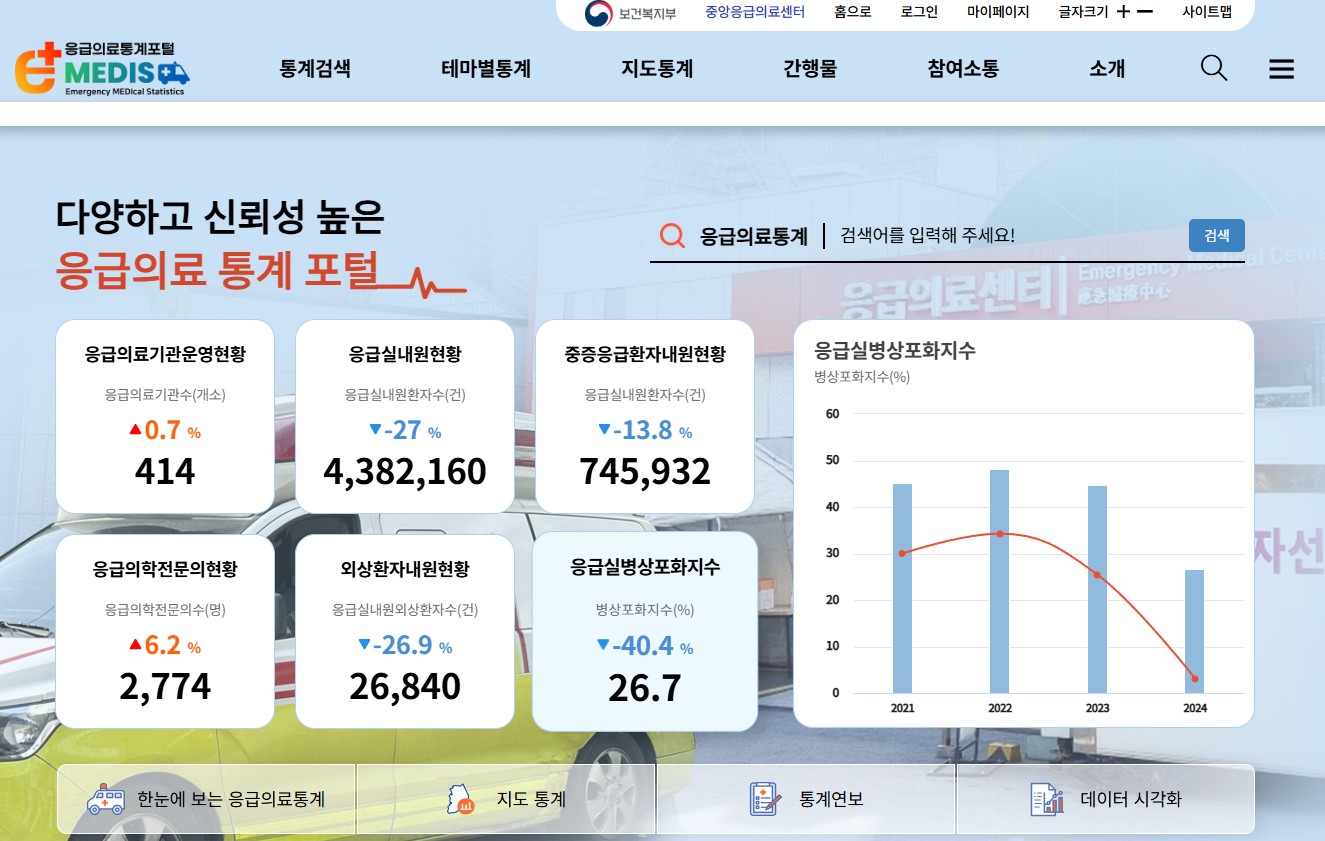This screenshot has width=1325, height=841.
Task: Decrease font size with minus icon
Action: coord(1145,12)
